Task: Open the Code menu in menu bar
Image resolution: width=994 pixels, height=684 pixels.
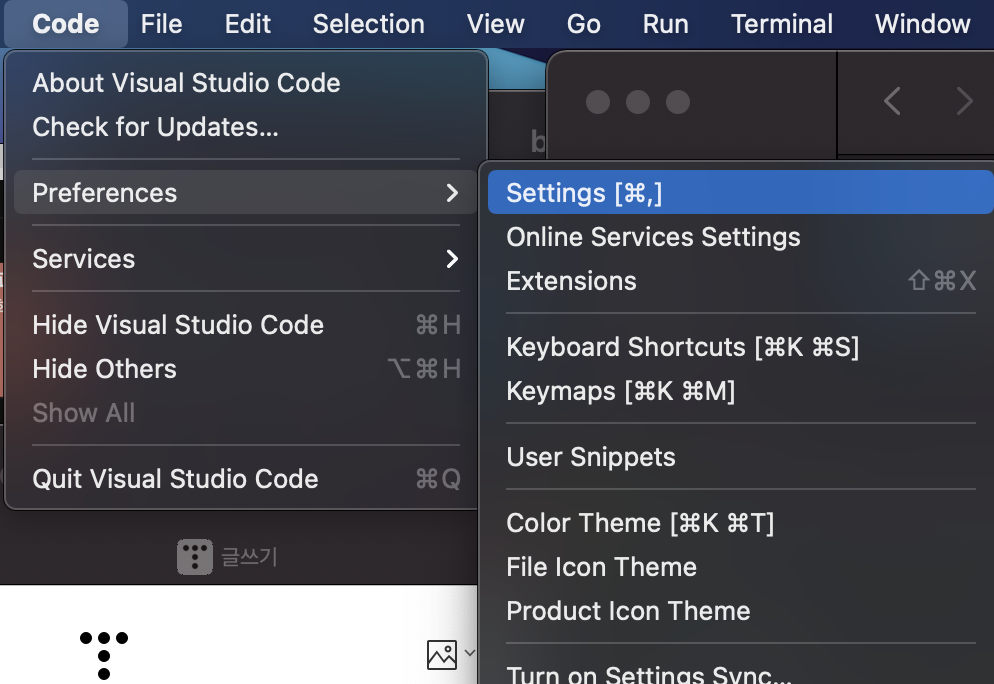Action: point(66,24)
